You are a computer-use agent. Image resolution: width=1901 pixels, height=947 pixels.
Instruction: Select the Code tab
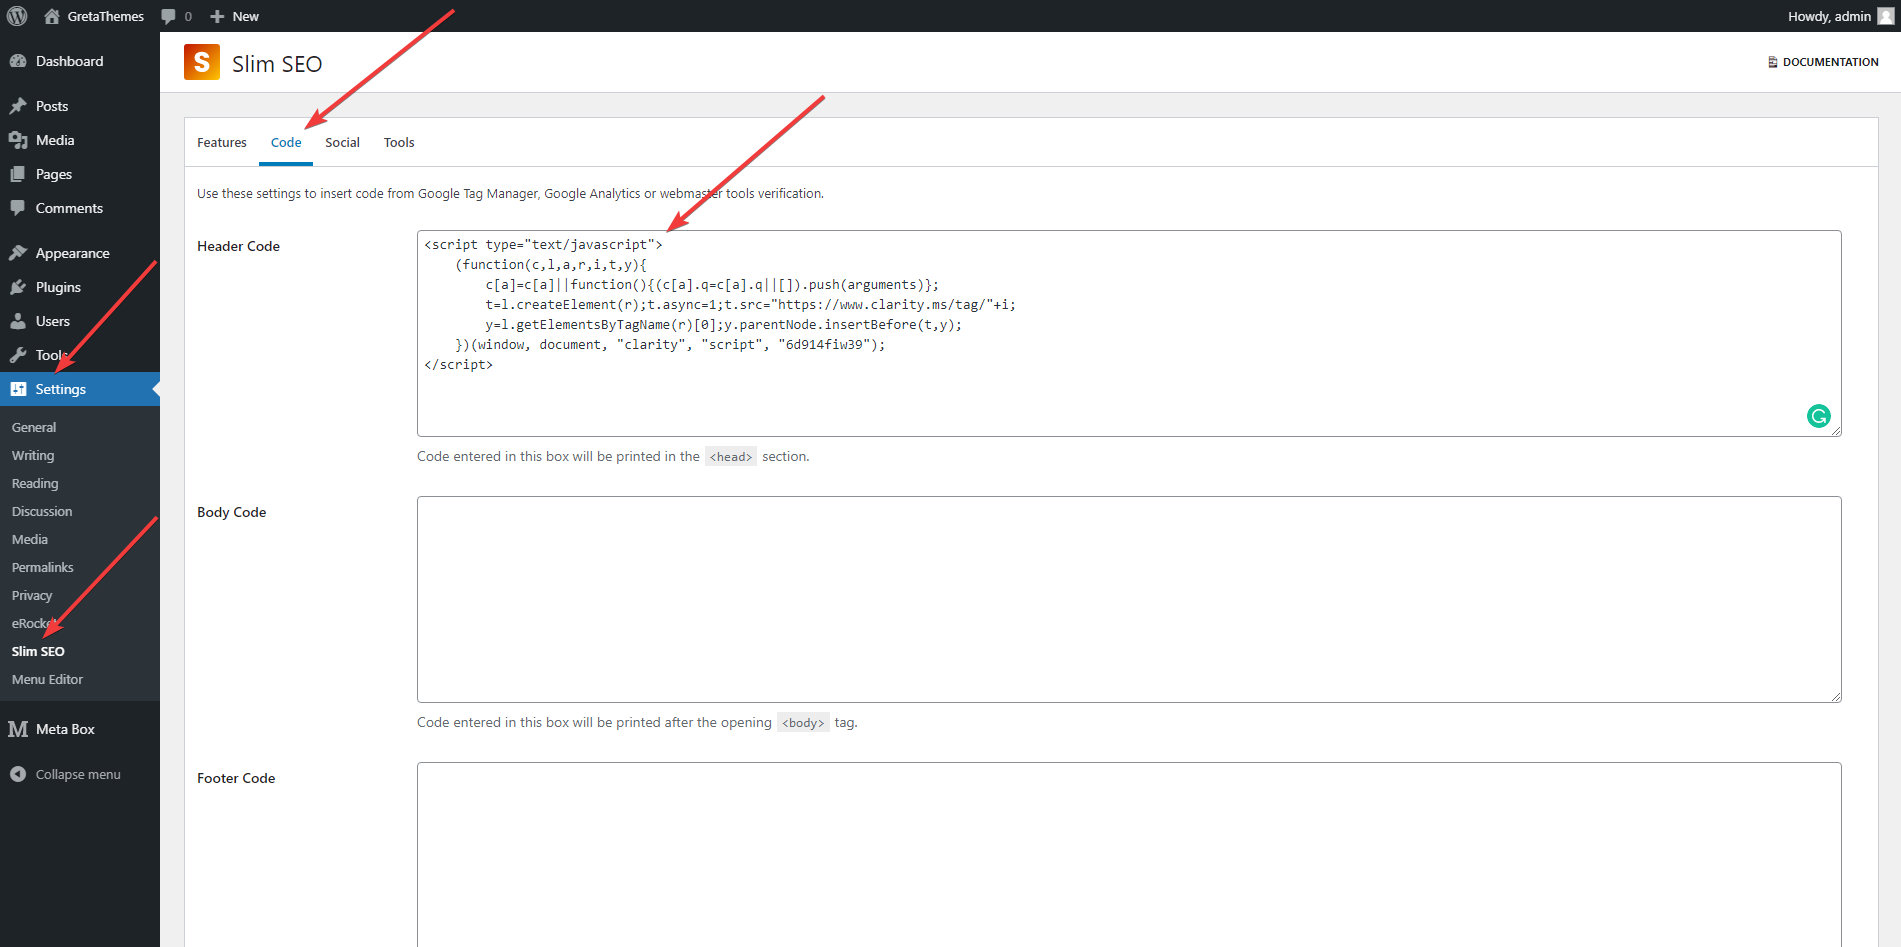coord(286,142)
